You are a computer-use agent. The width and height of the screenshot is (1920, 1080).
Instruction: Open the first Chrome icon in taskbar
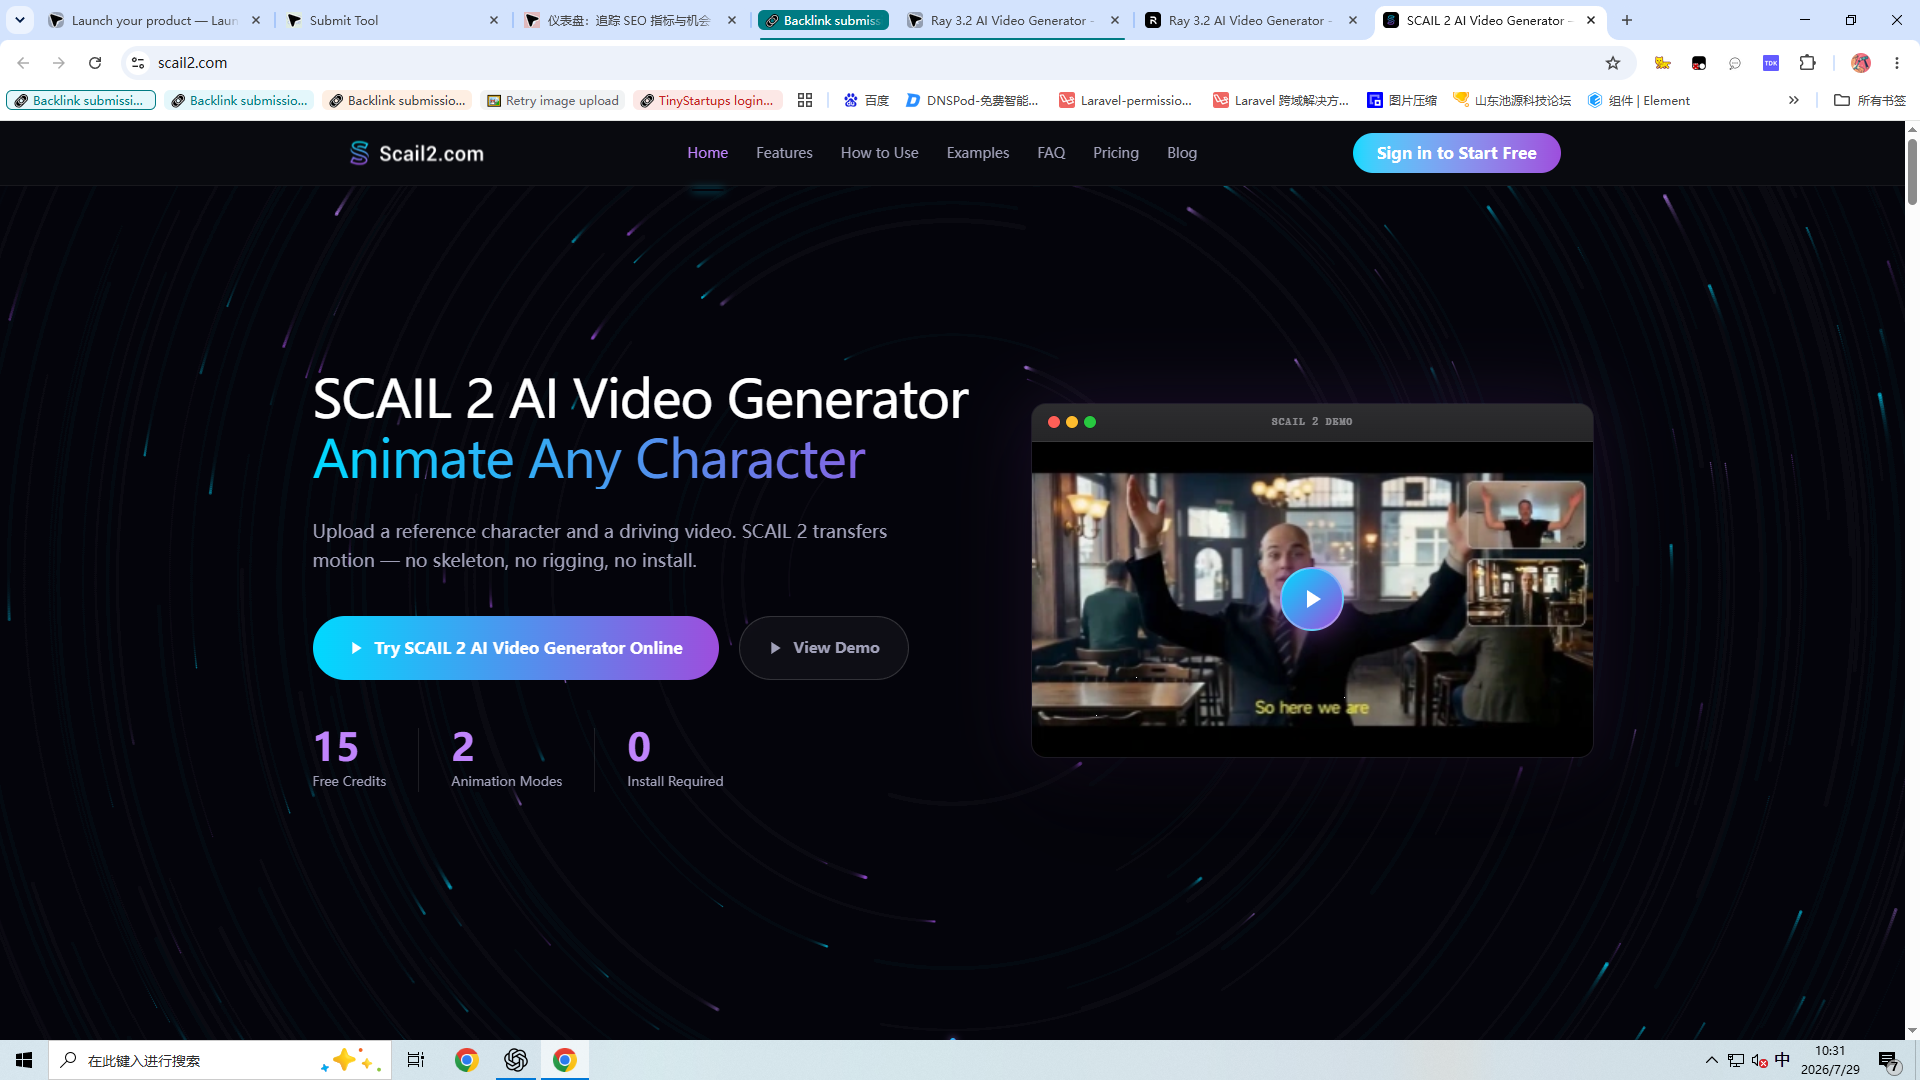tap(466, 1060)
